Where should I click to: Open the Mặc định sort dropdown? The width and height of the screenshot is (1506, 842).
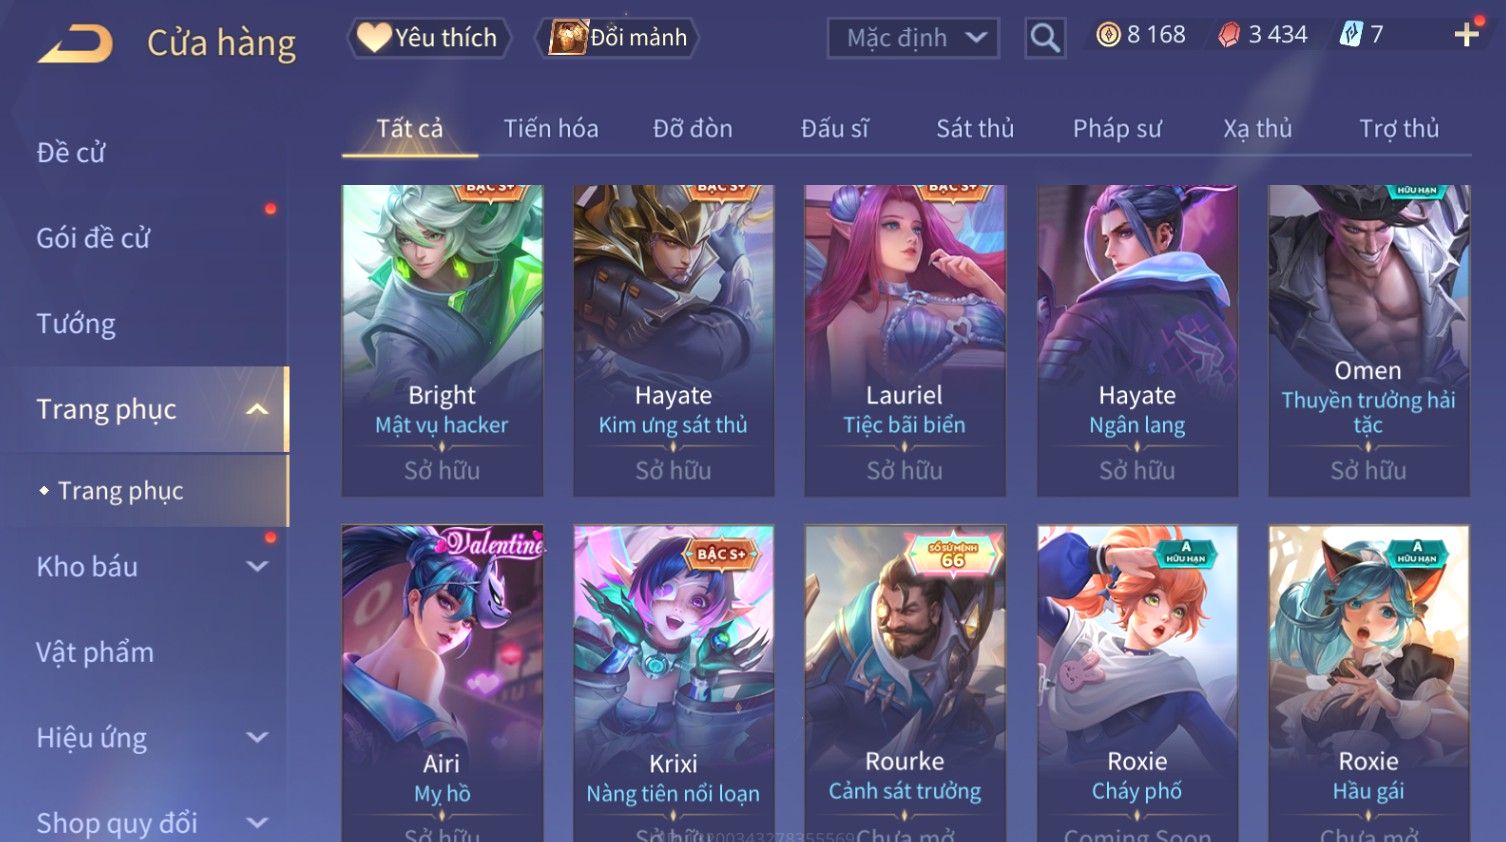click(x=913, y=39)
